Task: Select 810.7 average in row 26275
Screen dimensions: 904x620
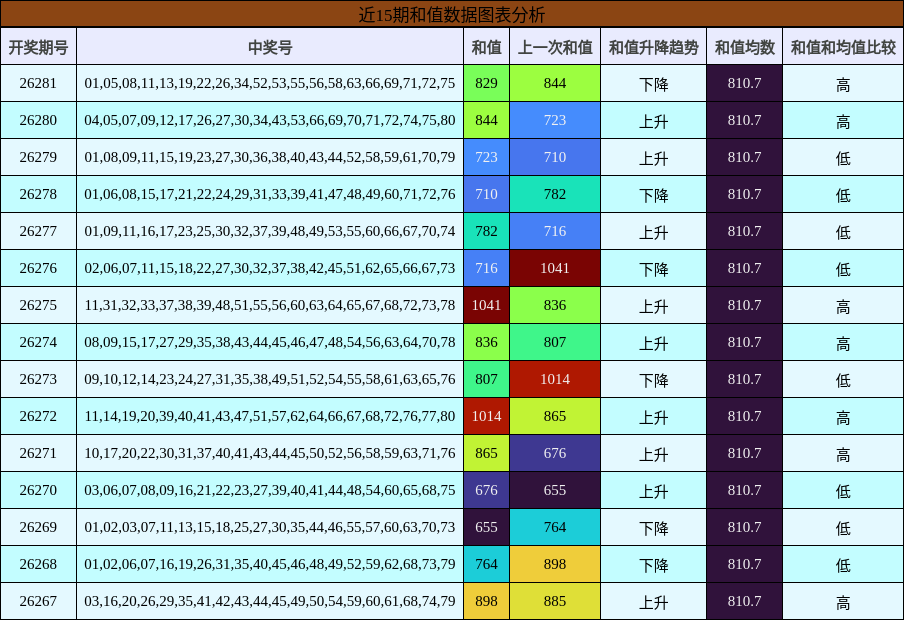Action: tap(744, 305)
